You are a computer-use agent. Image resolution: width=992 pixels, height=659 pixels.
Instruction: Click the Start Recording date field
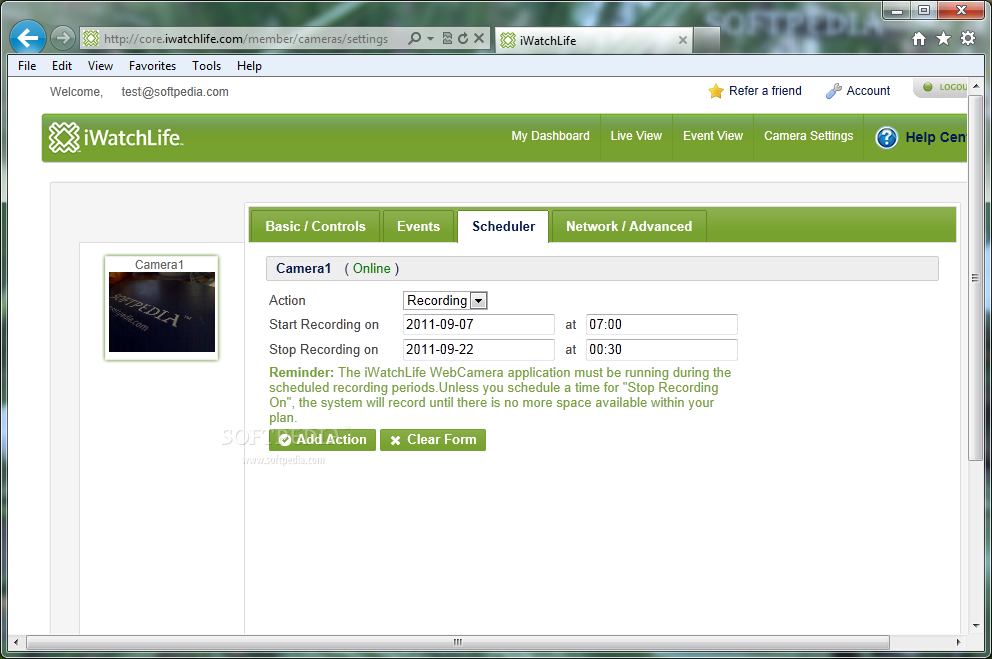[479, 324]
